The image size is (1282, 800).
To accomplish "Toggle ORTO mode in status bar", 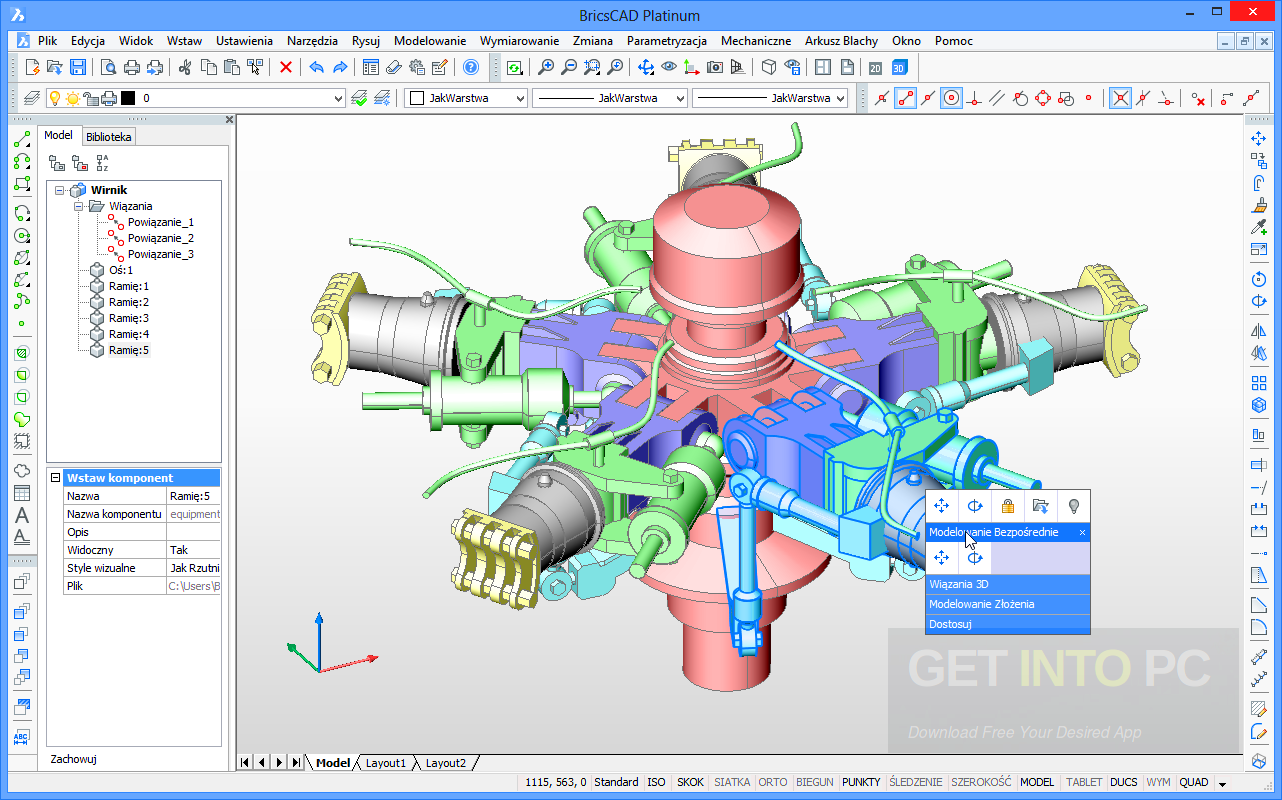I will [772, 782].
